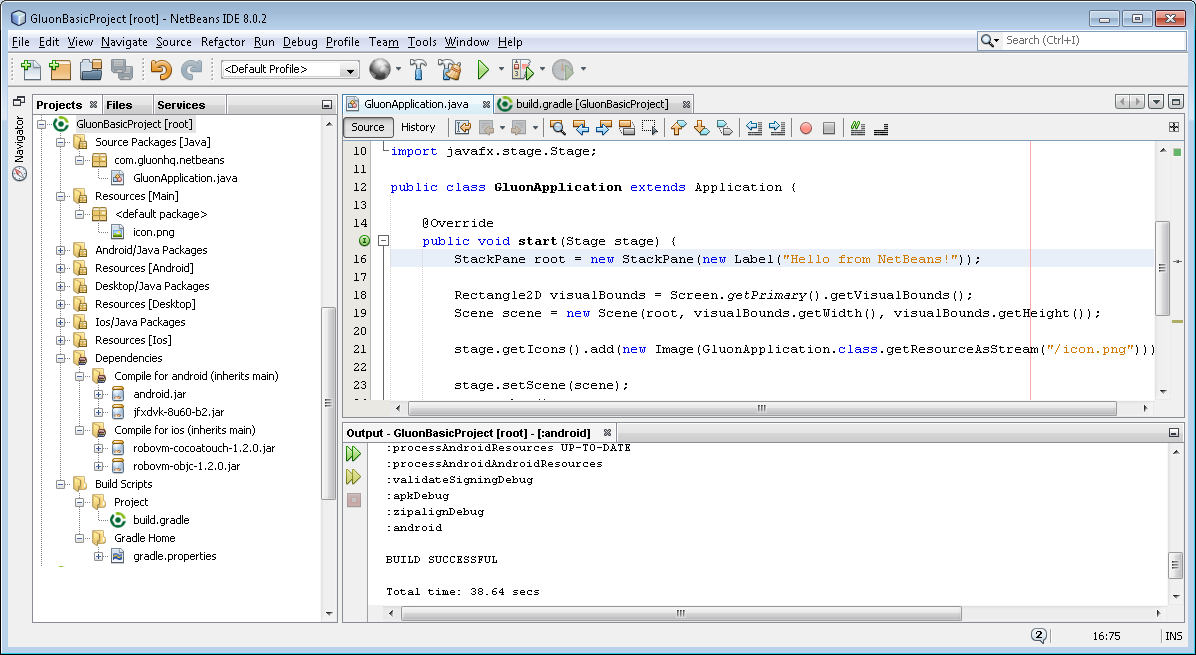This screenshot has width=1196, height=655.
Task: Switch editor to Source view
Action: 368,127
